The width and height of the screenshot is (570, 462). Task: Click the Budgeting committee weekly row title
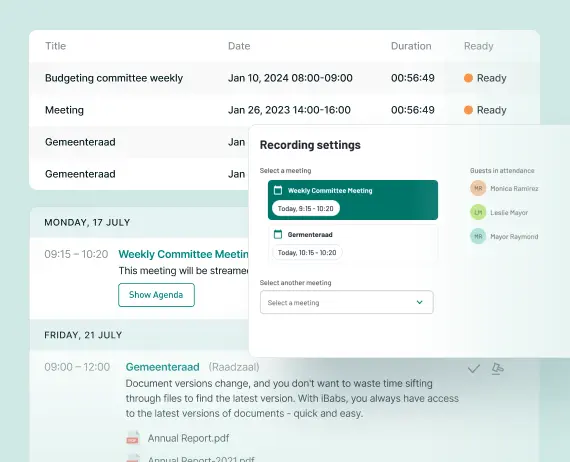click(x=114, y=78)
